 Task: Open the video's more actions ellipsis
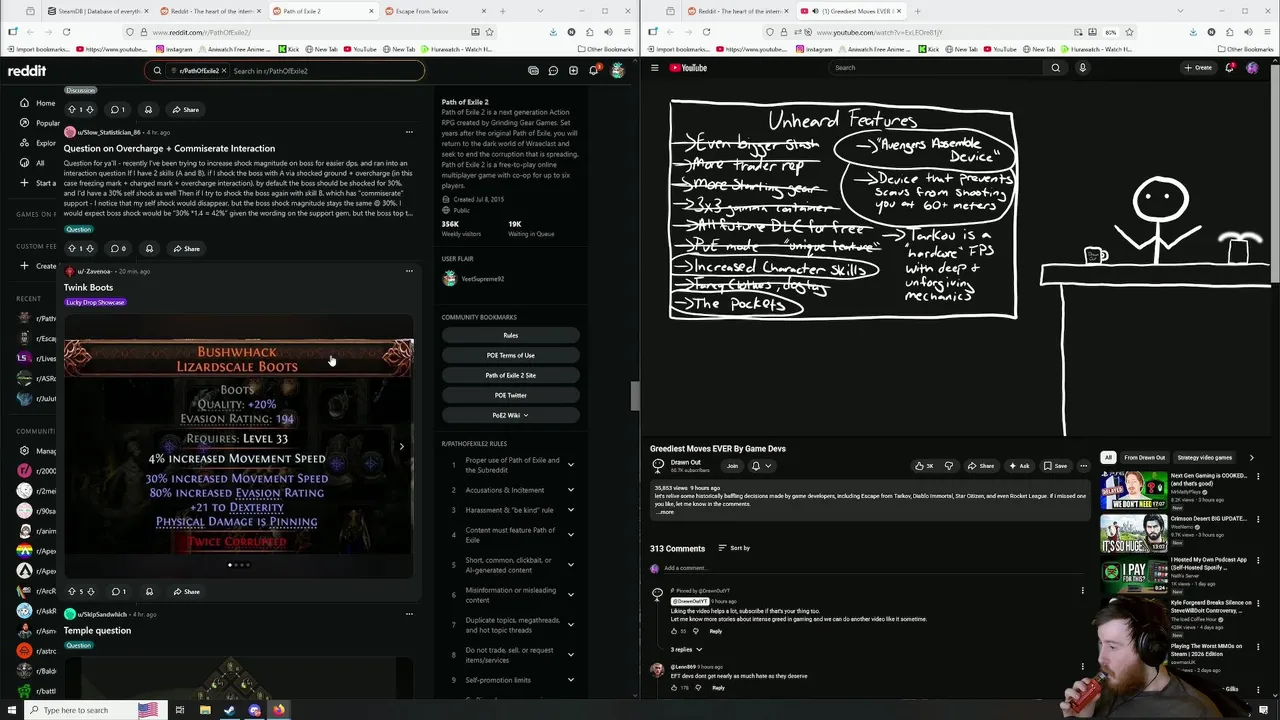pos(1083,466)
